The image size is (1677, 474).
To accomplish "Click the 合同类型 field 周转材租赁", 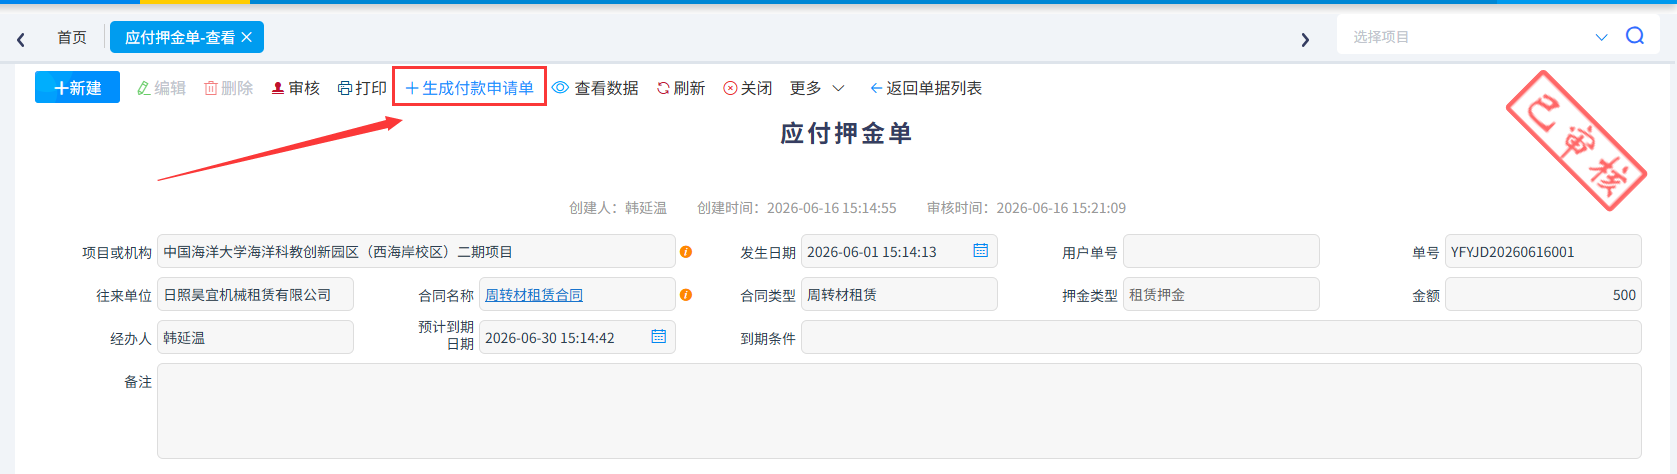I will pyautogui.click(x=899, y=295).
